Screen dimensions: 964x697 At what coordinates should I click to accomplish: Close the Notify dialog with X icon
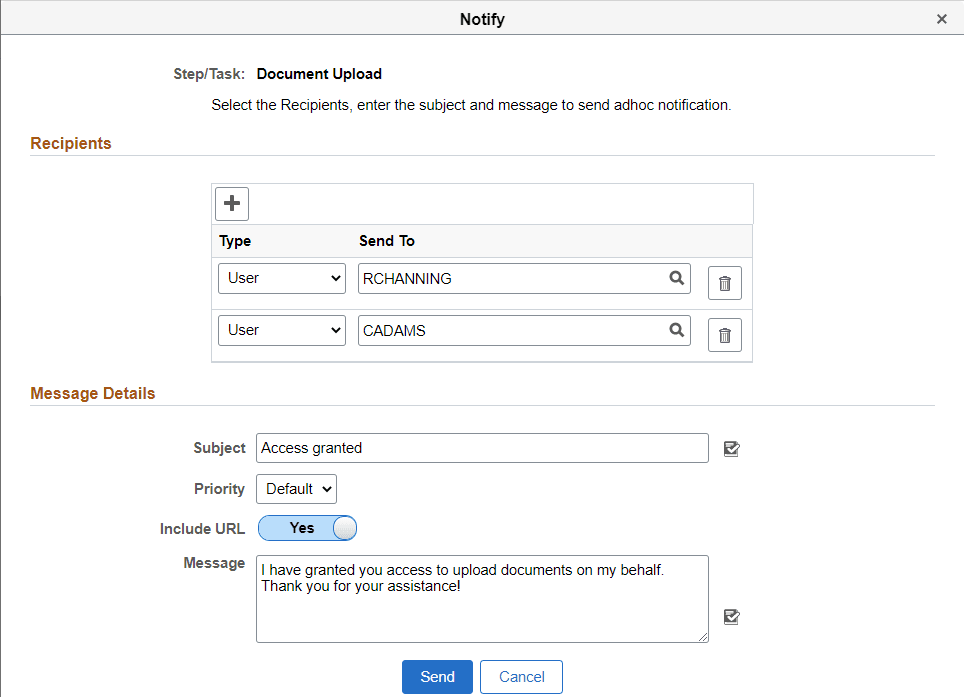941,18
